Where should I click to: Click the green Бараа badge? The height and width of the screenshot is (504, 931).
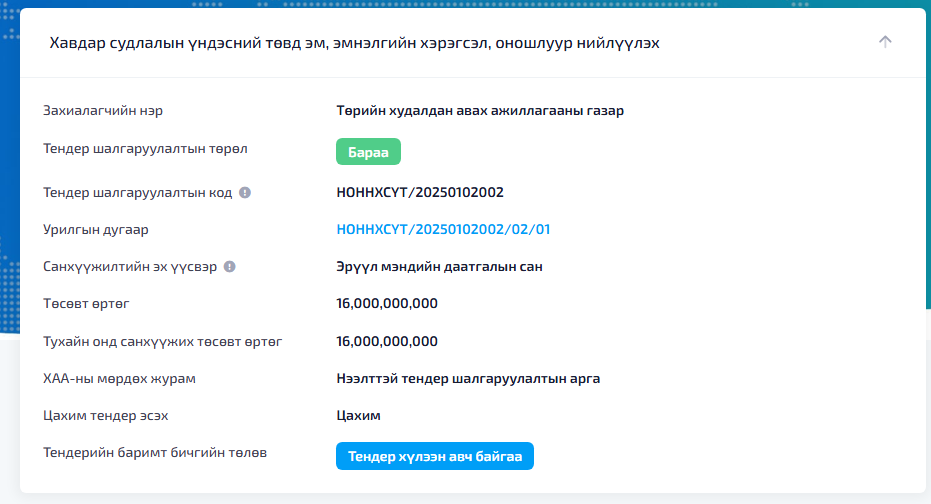pos(368,153)
